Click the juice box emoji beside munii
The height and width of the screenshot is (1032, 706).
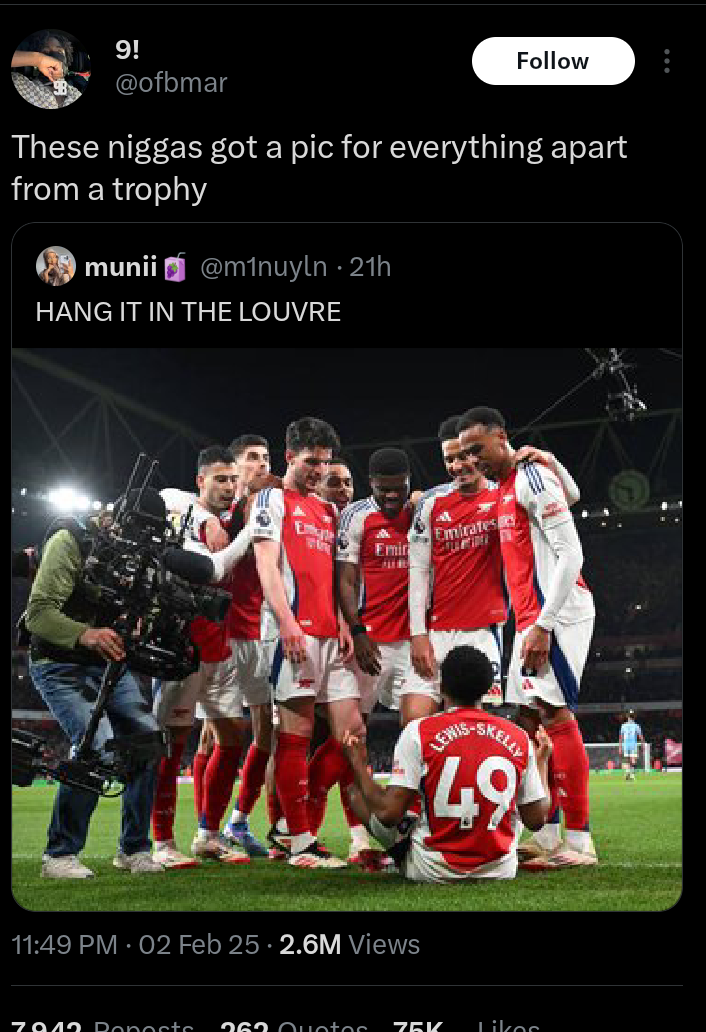tap(175, 267)
